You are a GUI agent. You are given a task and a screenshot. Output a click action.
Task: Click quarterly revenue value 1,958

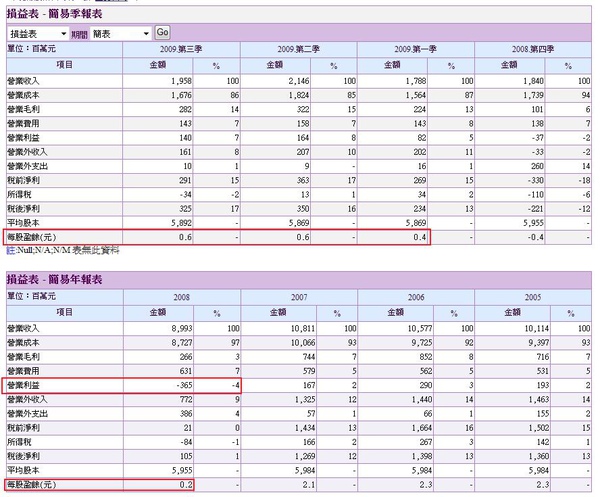click(181, 81)
